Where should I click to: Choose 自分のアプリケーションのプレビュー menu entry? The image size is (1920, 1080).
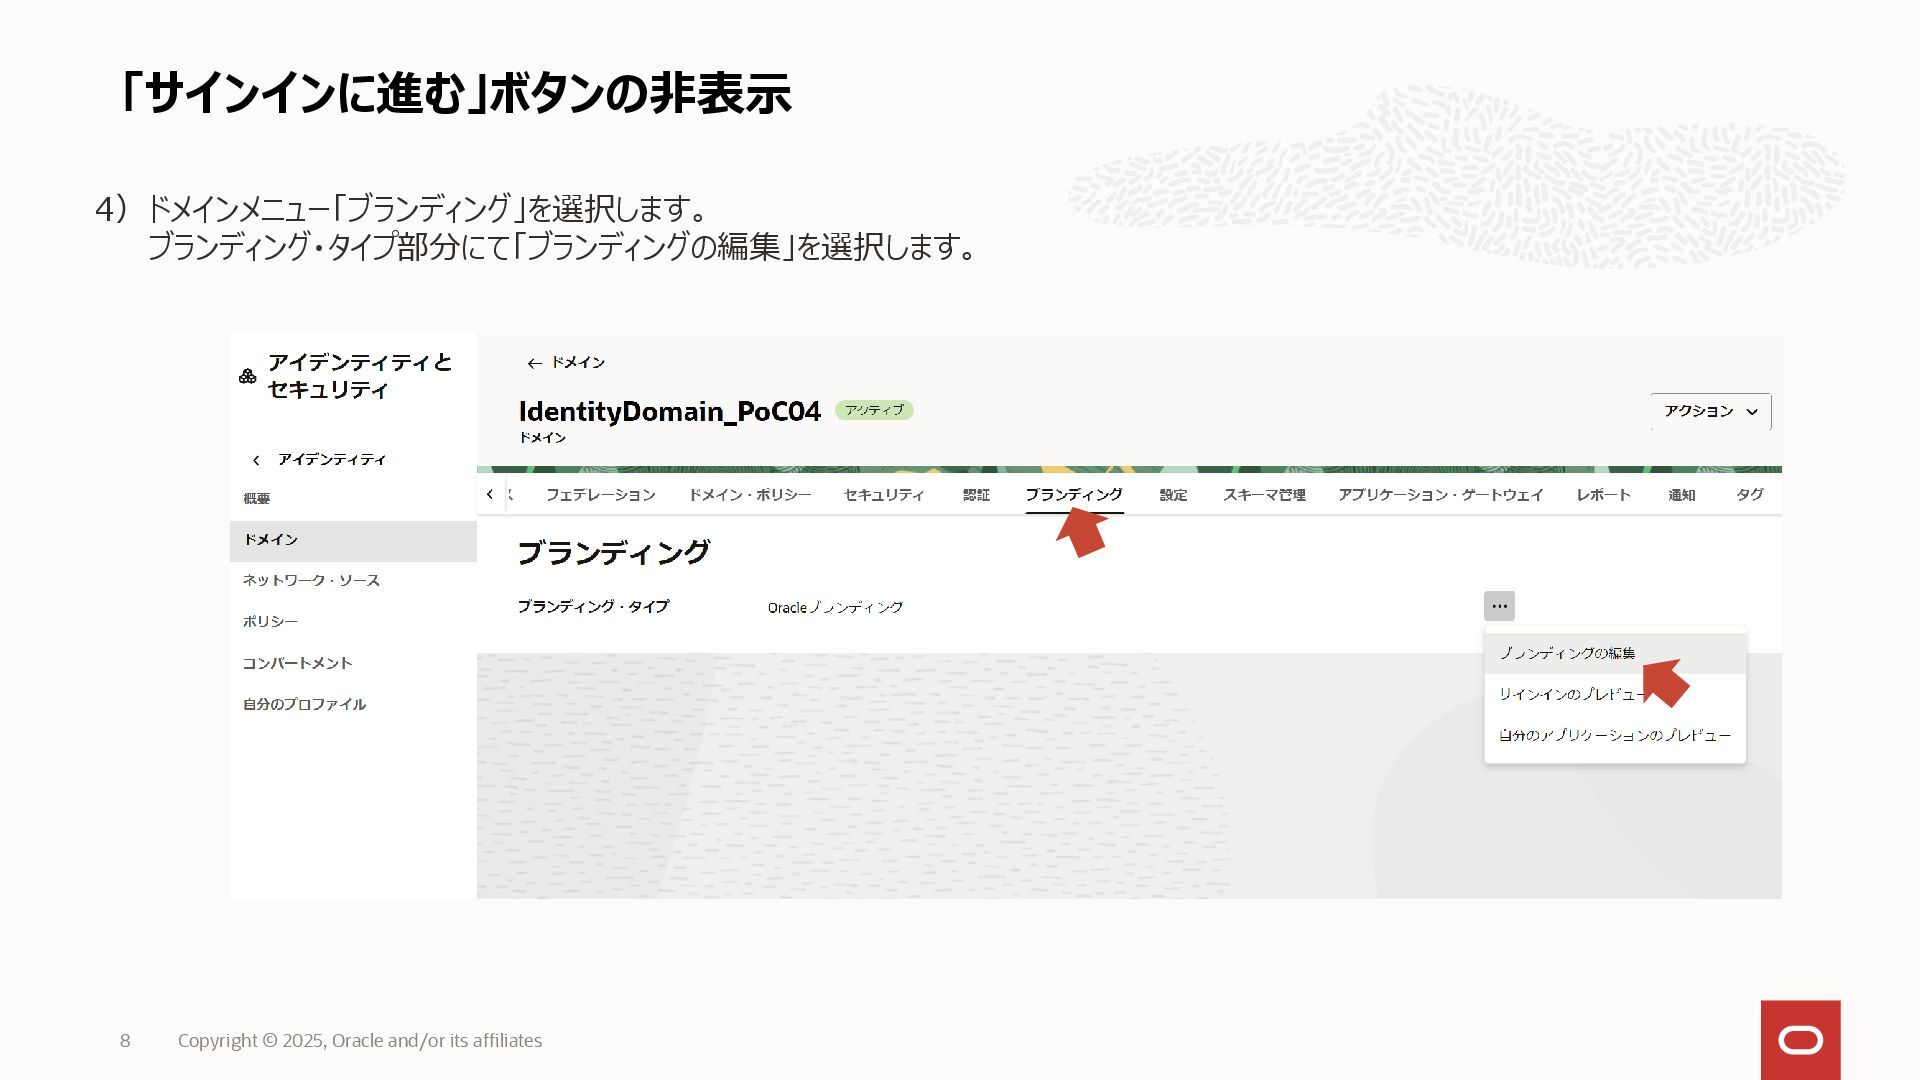[1615, 735]
